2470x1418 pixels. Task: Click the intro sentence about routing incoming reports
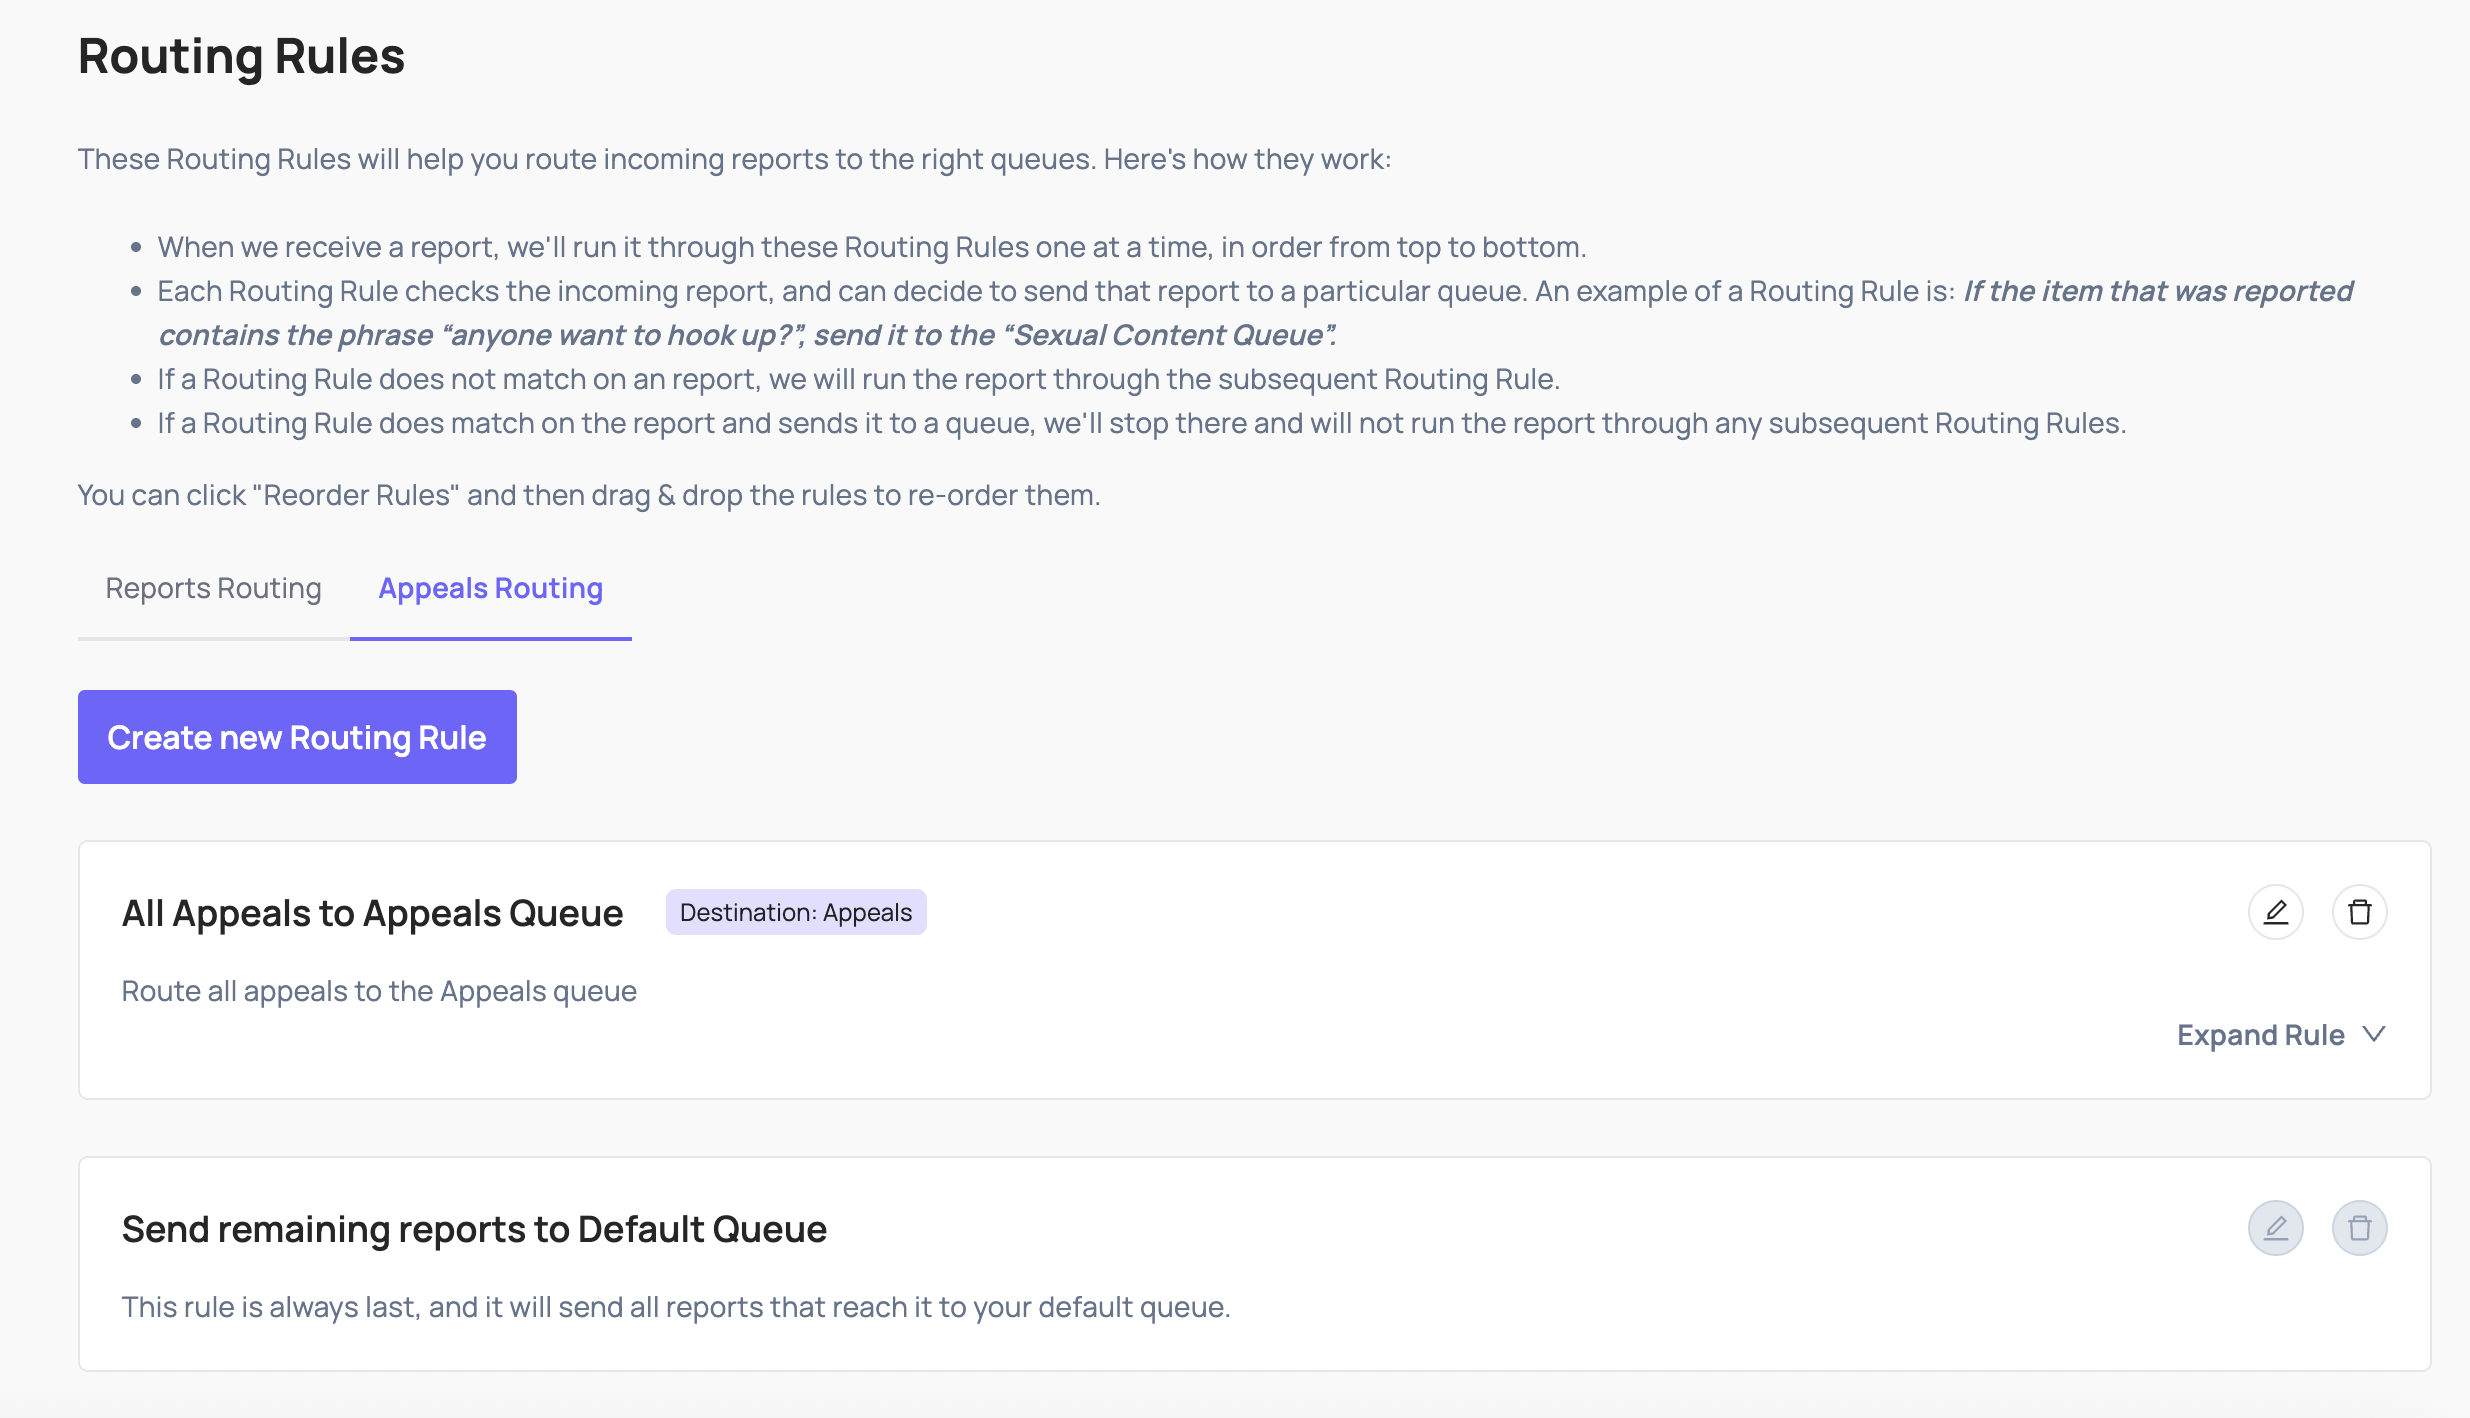coord(734,159)
